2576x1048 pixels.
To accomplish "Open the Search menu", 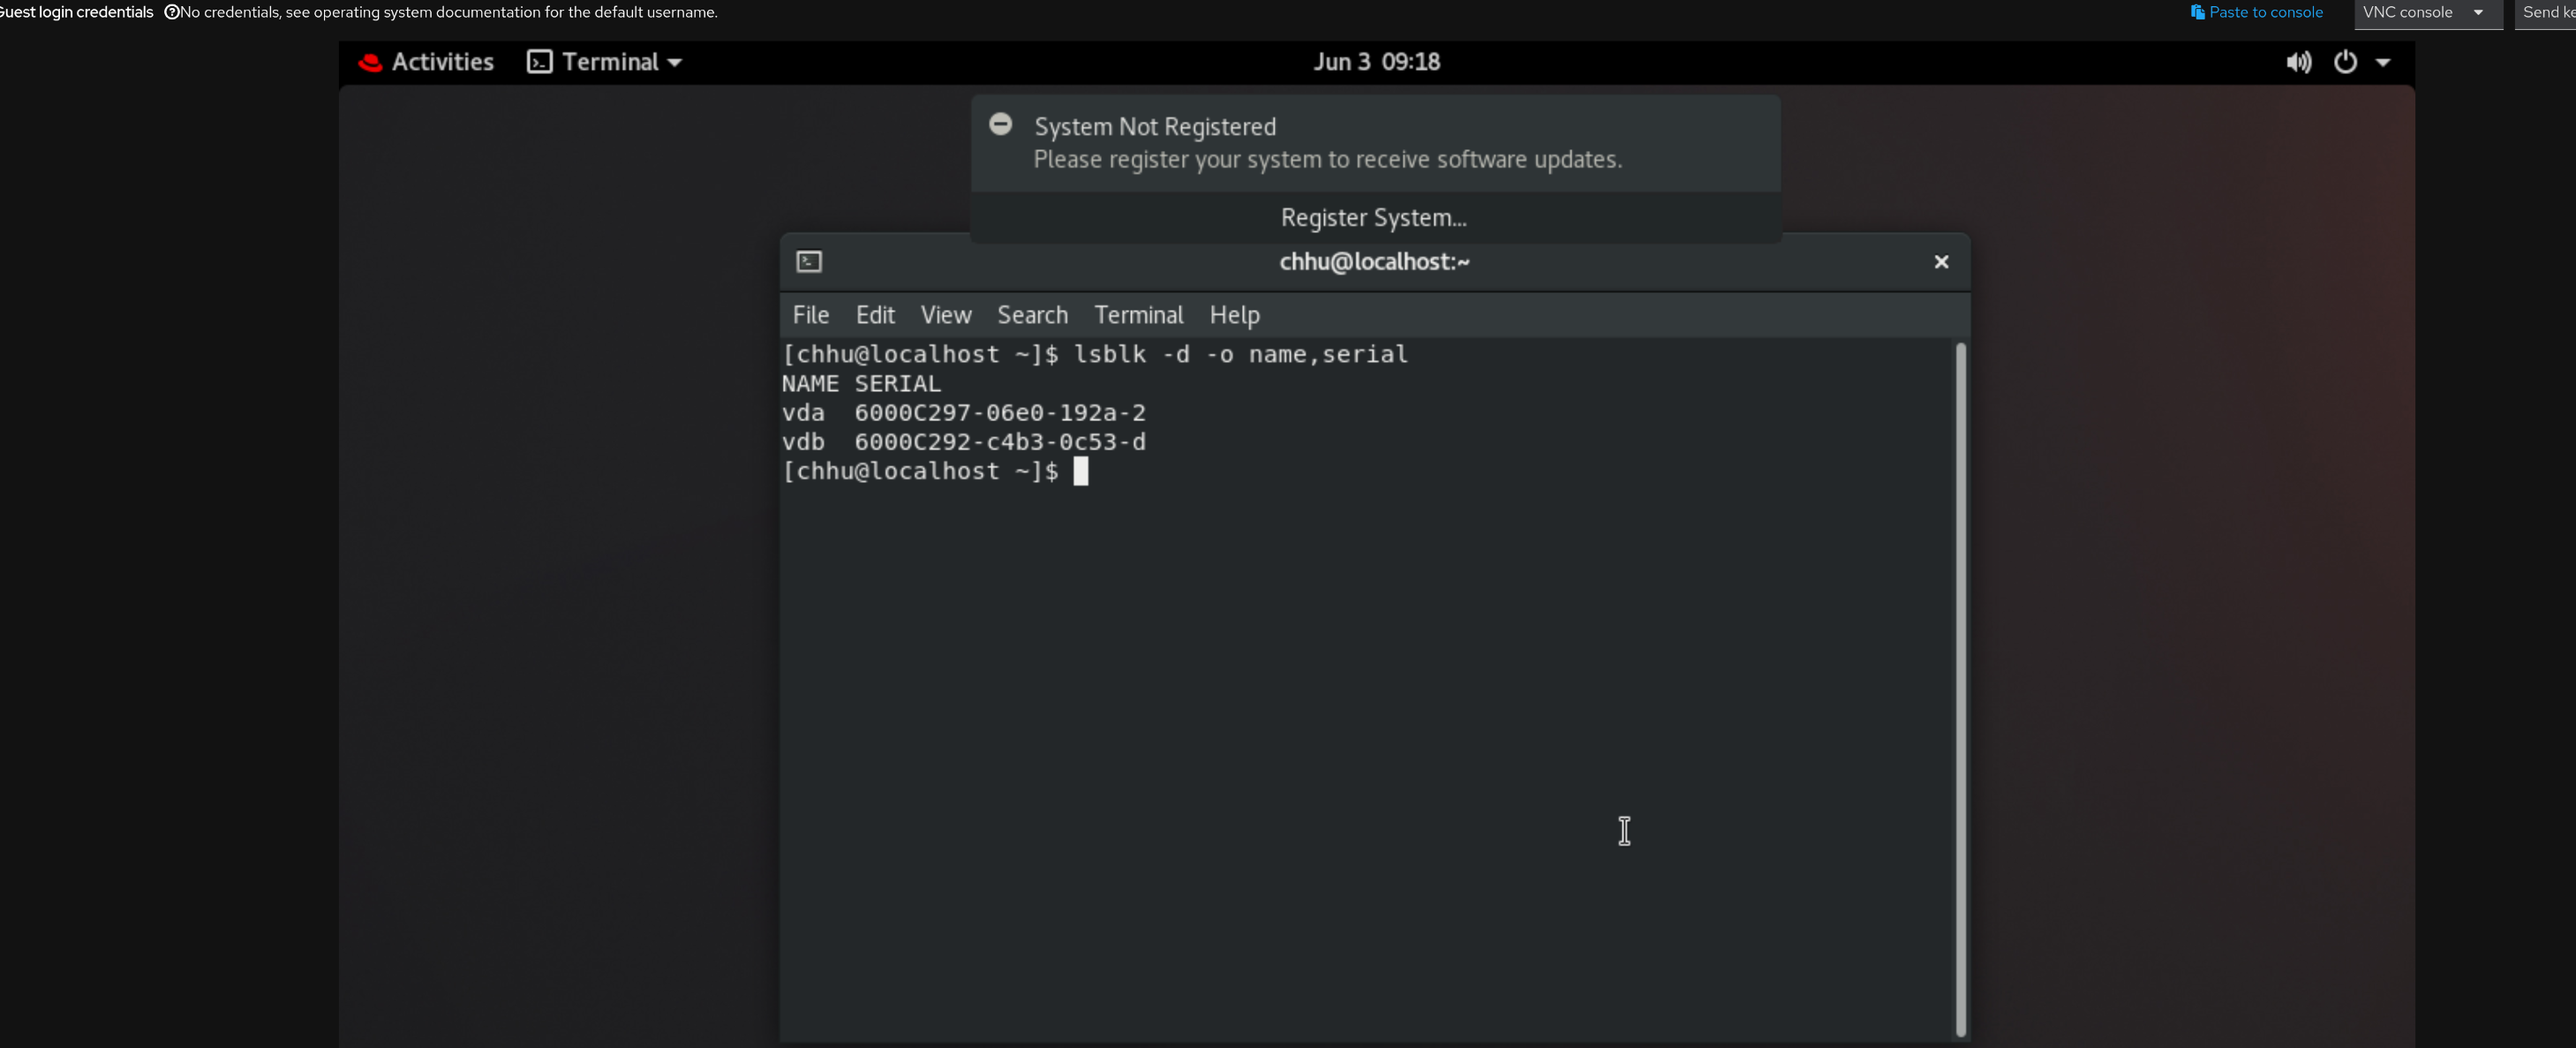I will point(1032,315).
